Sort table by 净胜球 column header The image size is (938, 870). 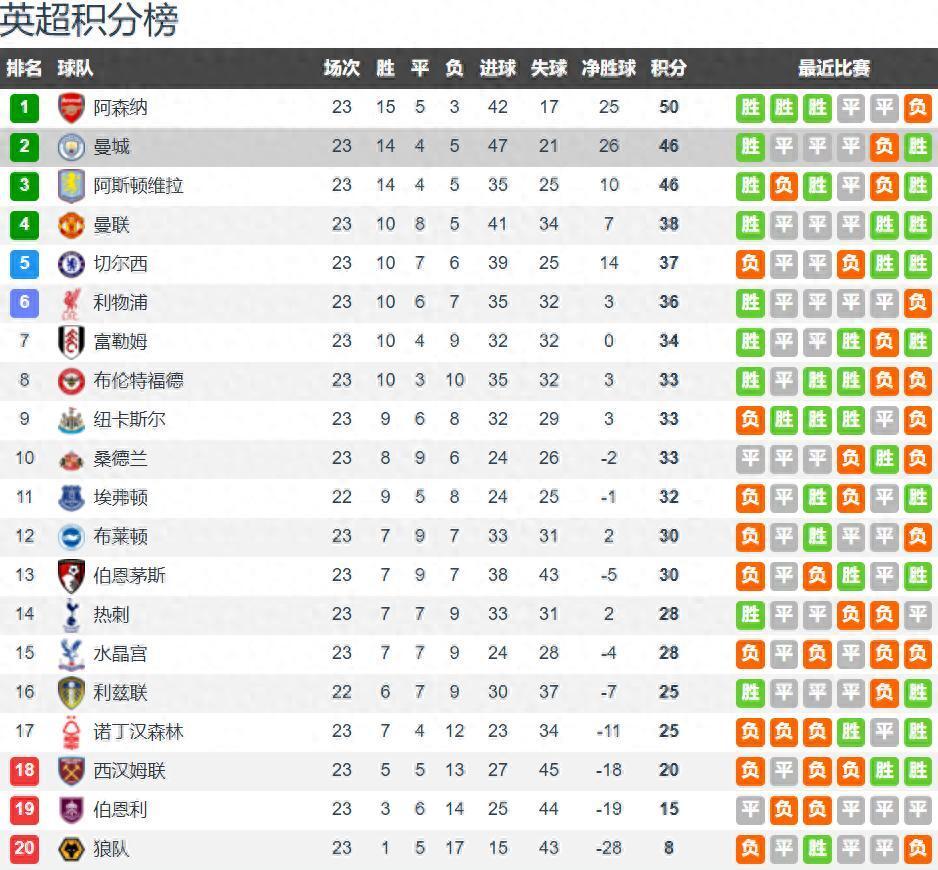coord(609,68)
